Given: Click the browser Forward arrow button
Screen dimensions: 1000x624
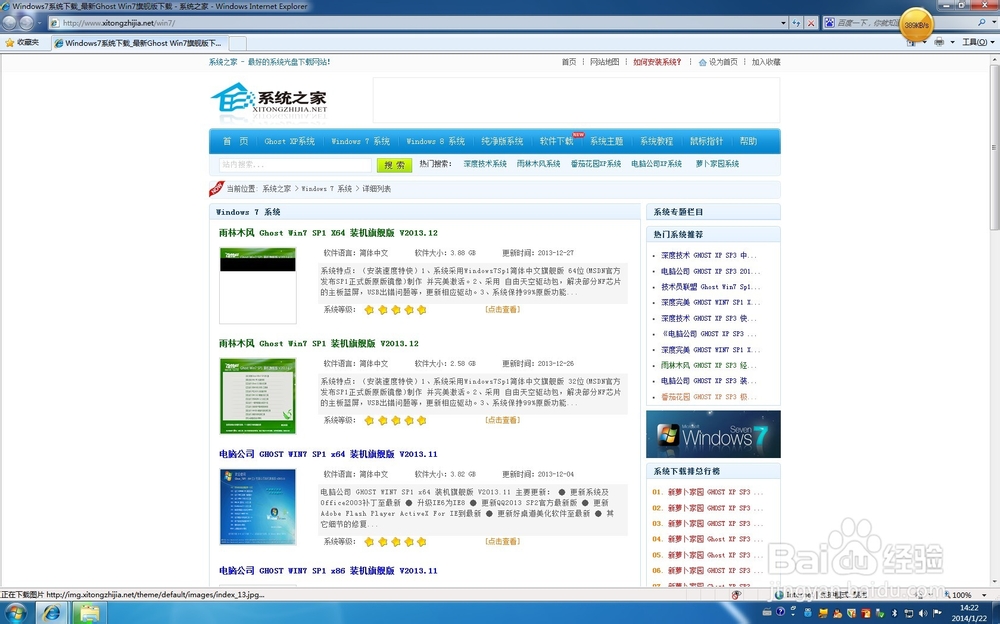Looking at the screenshot, I should point(27,23).
